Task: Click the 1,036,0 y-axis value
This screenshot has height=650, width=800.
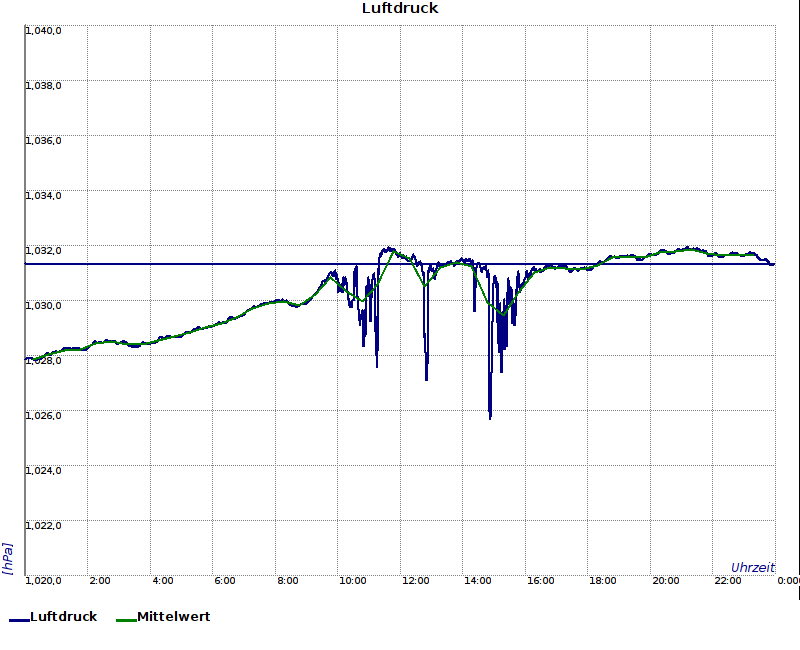Action: tap(43, 141)
